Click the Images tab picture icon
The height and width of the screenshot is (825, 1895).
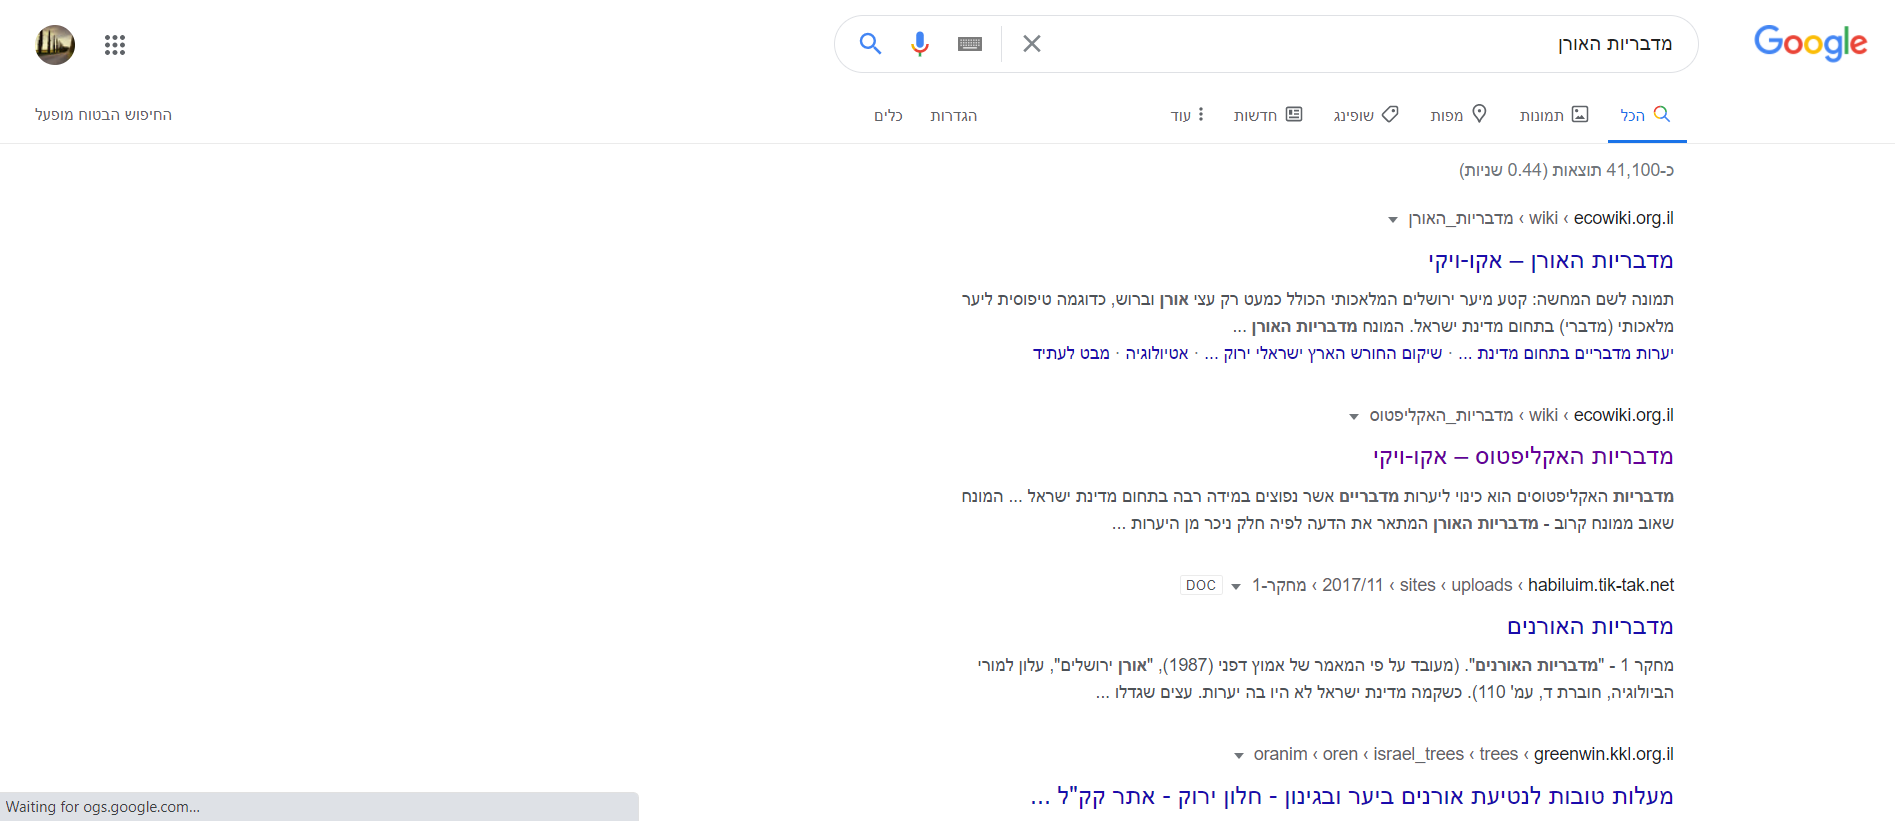pyautogui.click(x=1580, y=114)
